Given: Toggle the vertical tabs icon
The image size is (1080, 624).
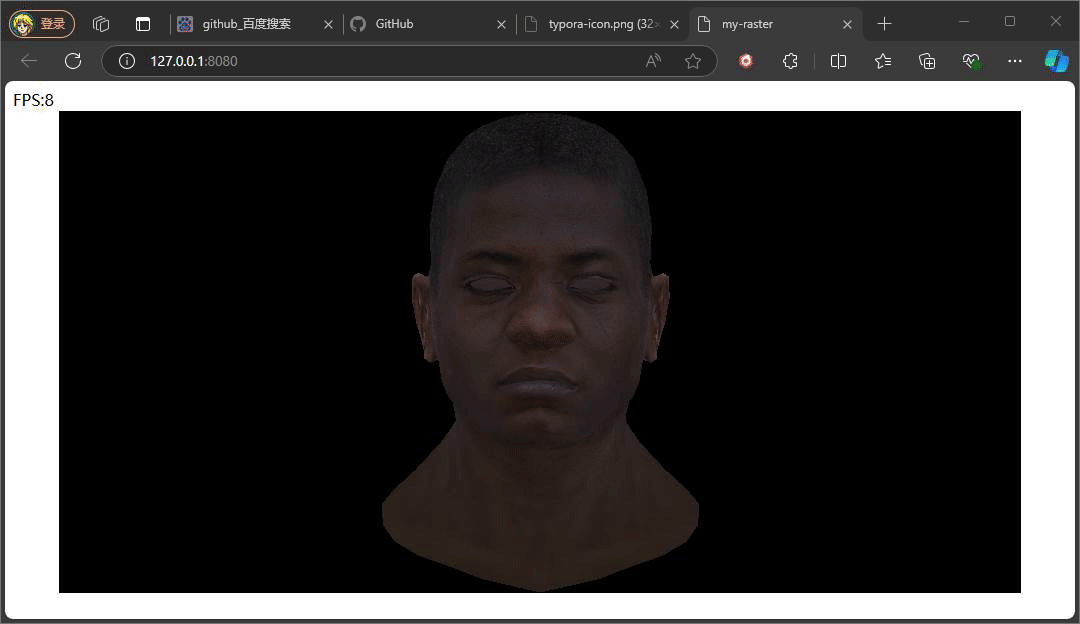Looking at the screenshot, I should pos(143,24).
